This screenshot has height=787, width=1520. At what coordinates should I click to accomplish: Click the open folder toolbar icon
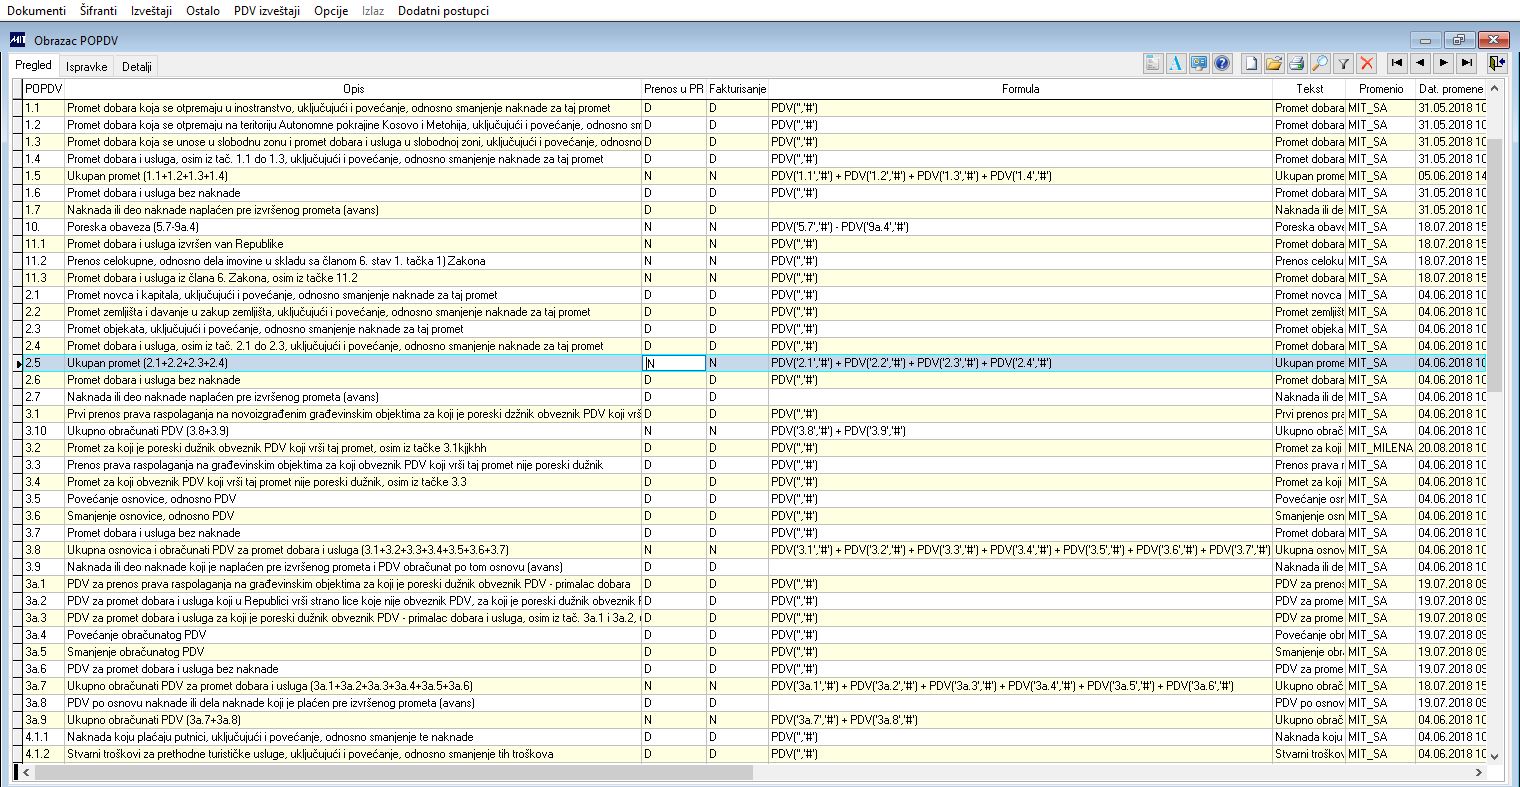(1274, 63)
